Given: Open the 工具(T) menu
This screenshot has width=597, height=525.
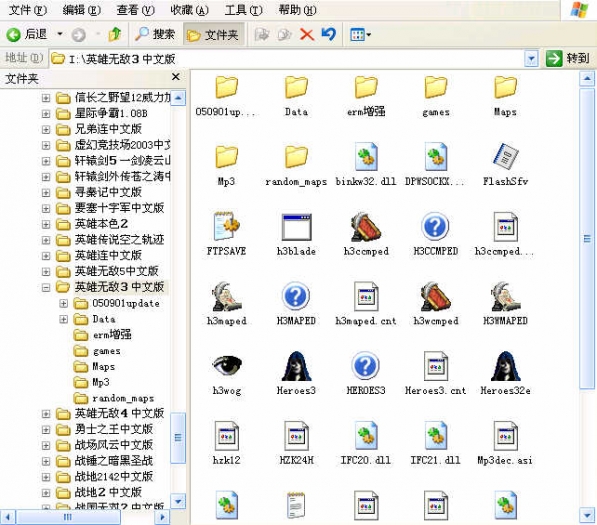Looking at the screenshot, I should point(243,10).
